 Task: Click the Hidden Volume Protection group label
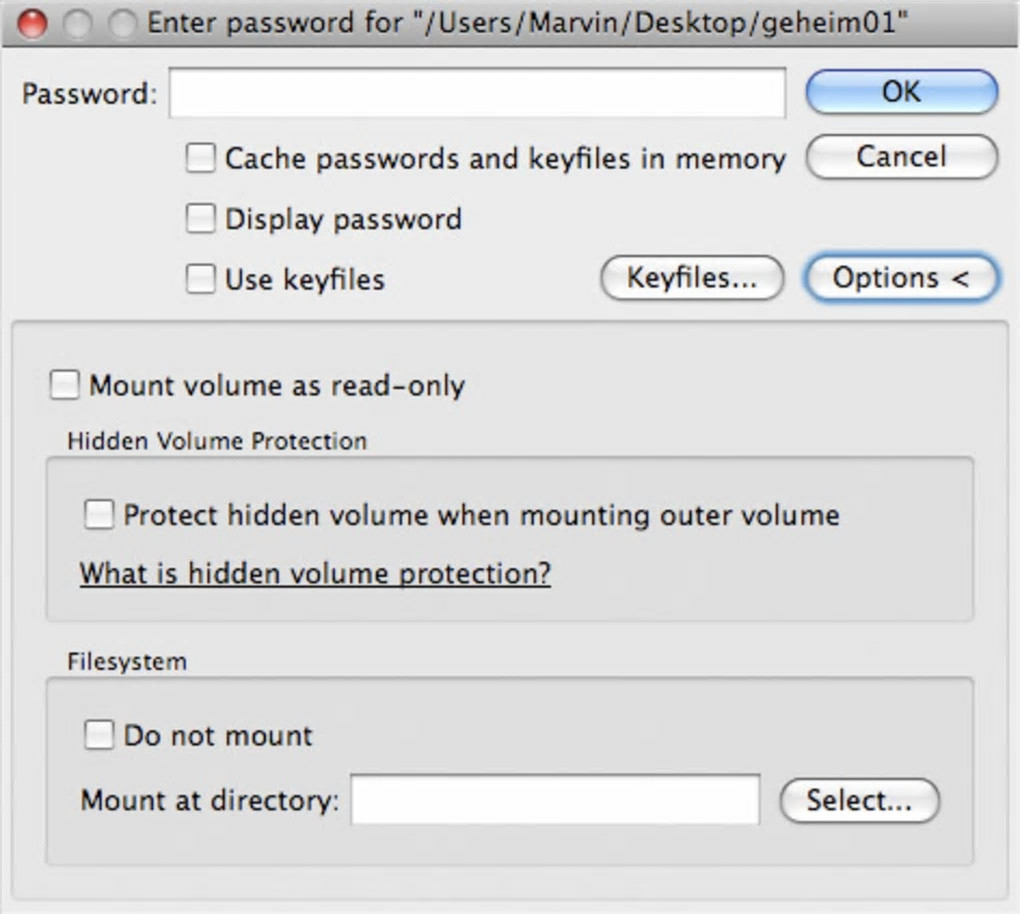click(217, 441)
